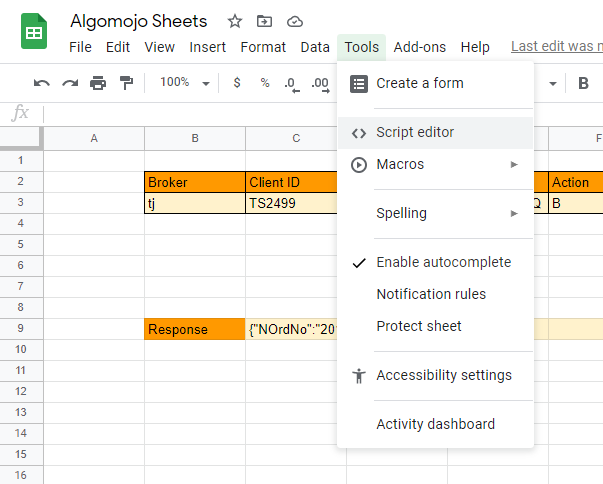Apply bold formatting
603x484 pixels.
click(x=583, y=83)
